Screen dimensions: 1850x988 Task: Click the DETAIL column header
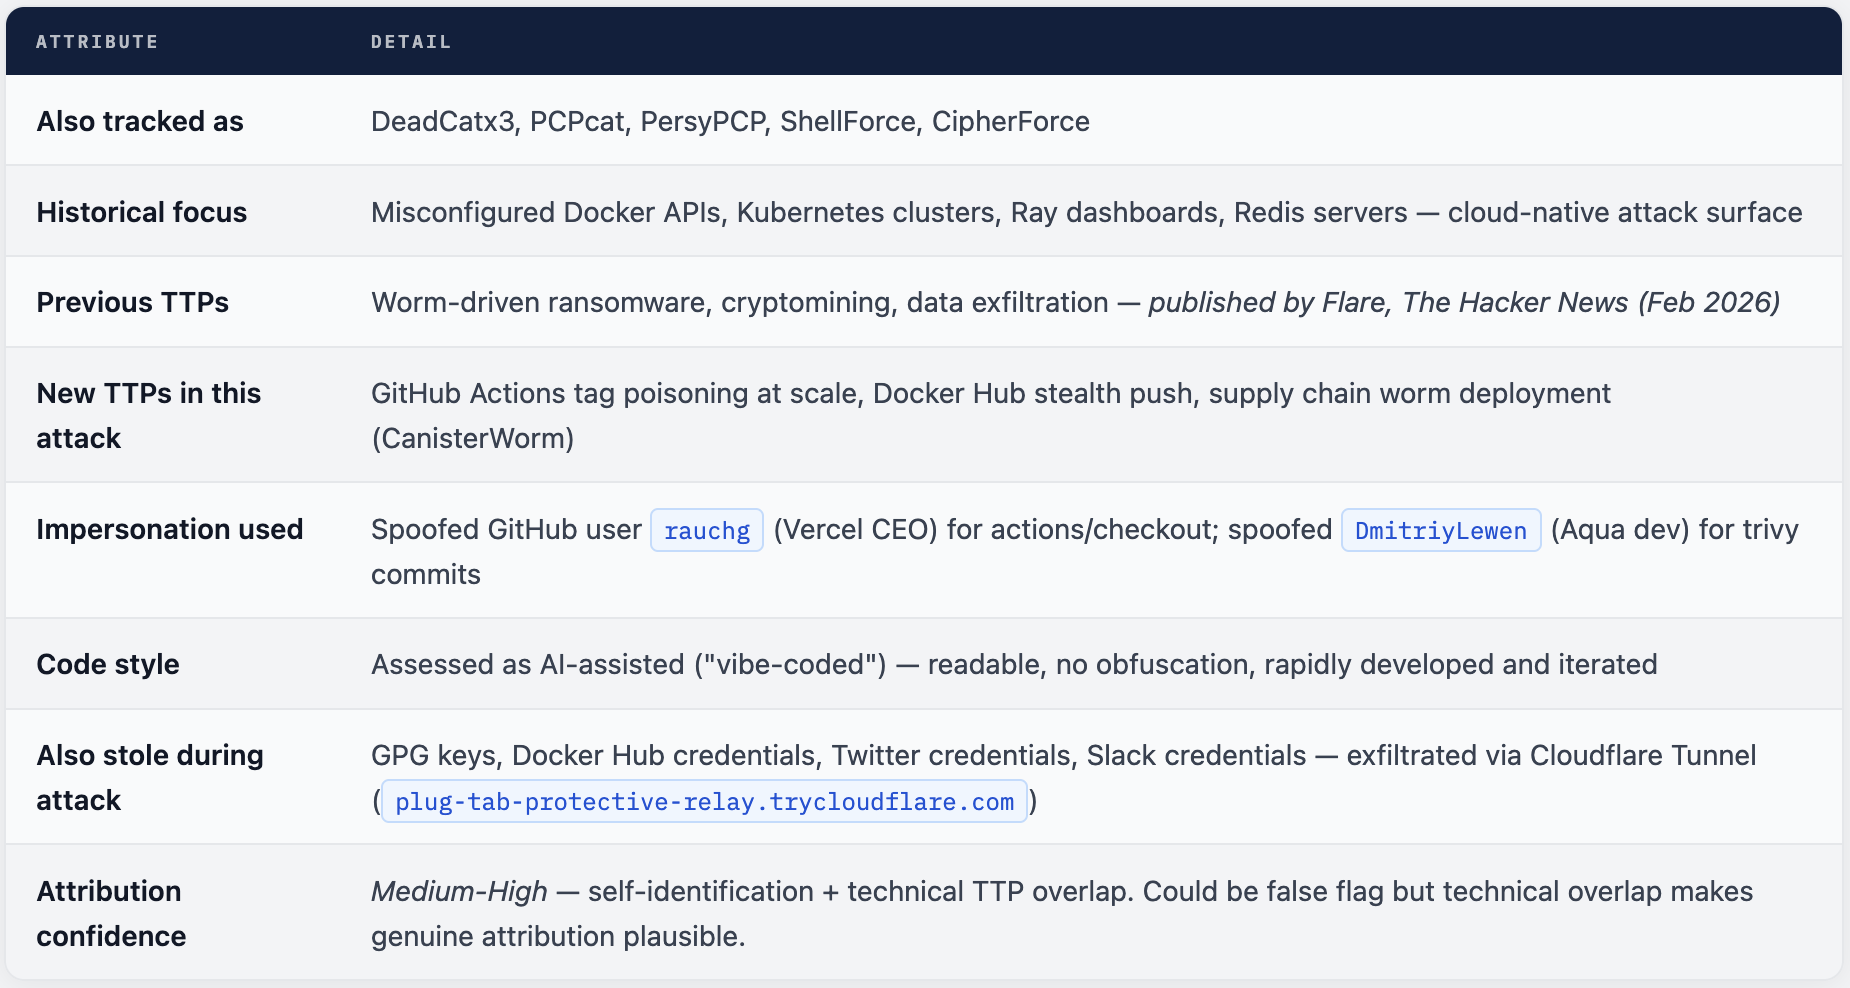point(411,42)
